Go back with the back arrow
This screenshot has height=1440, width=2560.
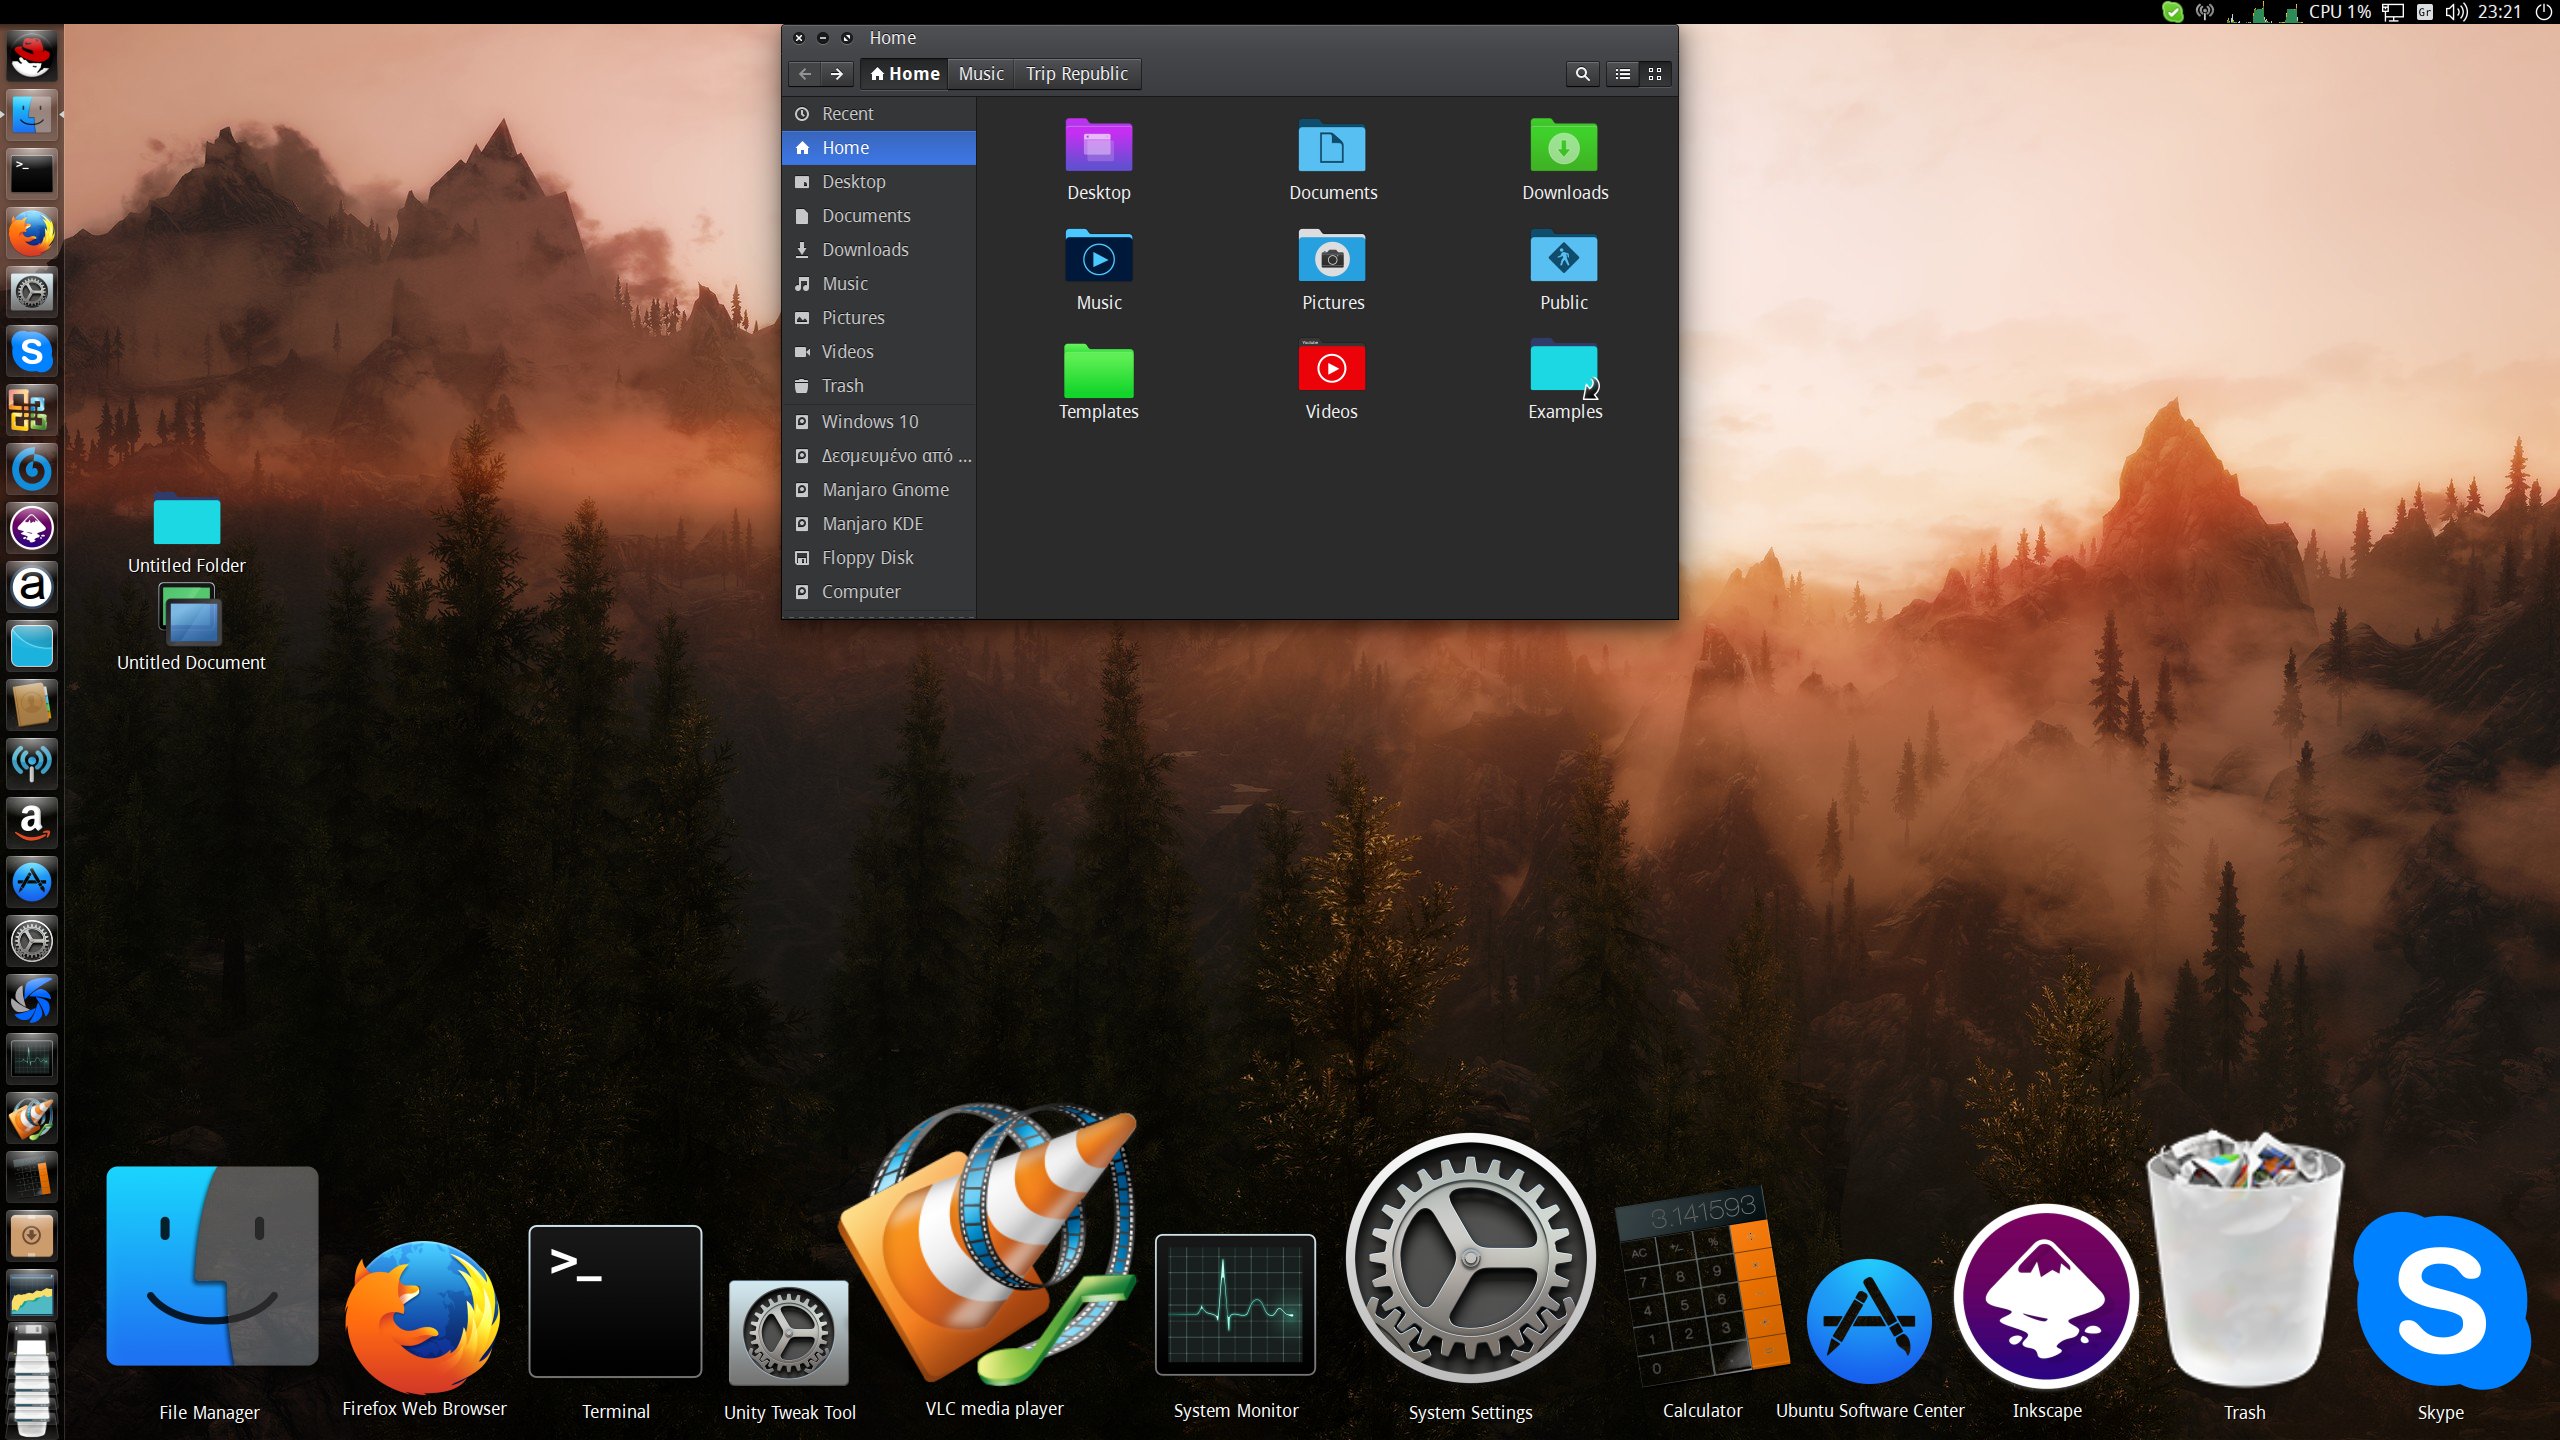tap(805, 74)
